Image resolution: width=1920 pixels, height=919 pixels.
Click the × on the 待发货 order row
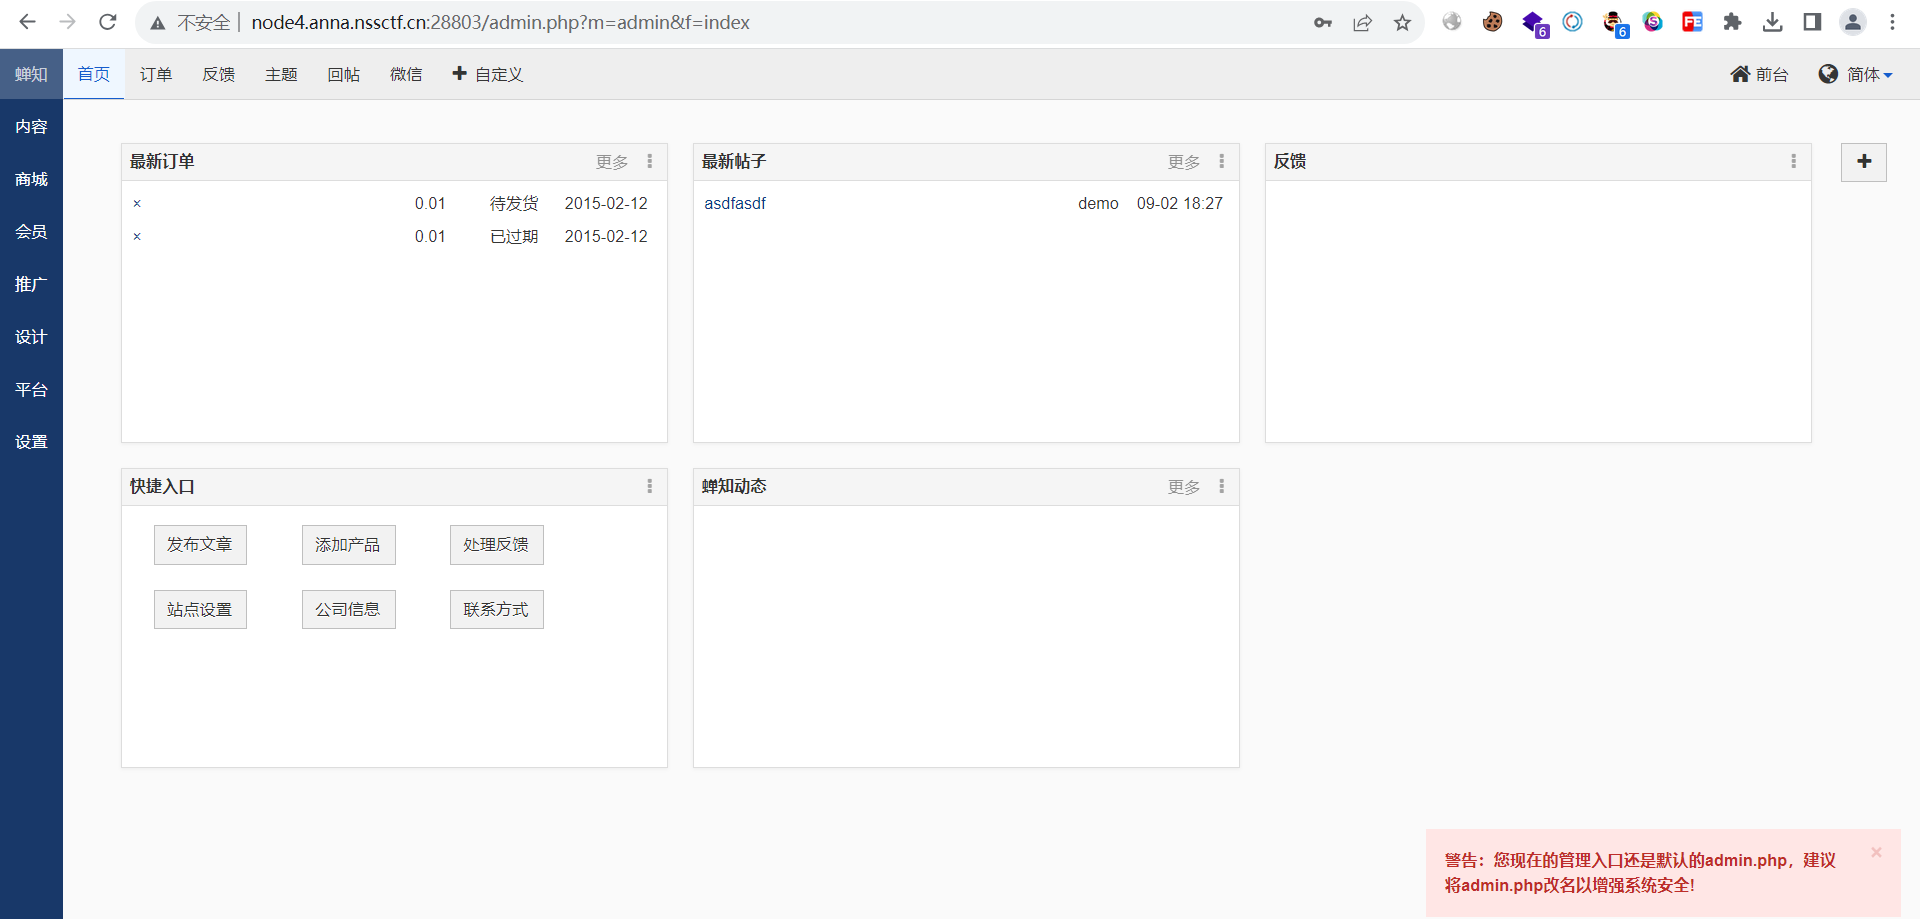pyautogui.click(x=137, y=204)
